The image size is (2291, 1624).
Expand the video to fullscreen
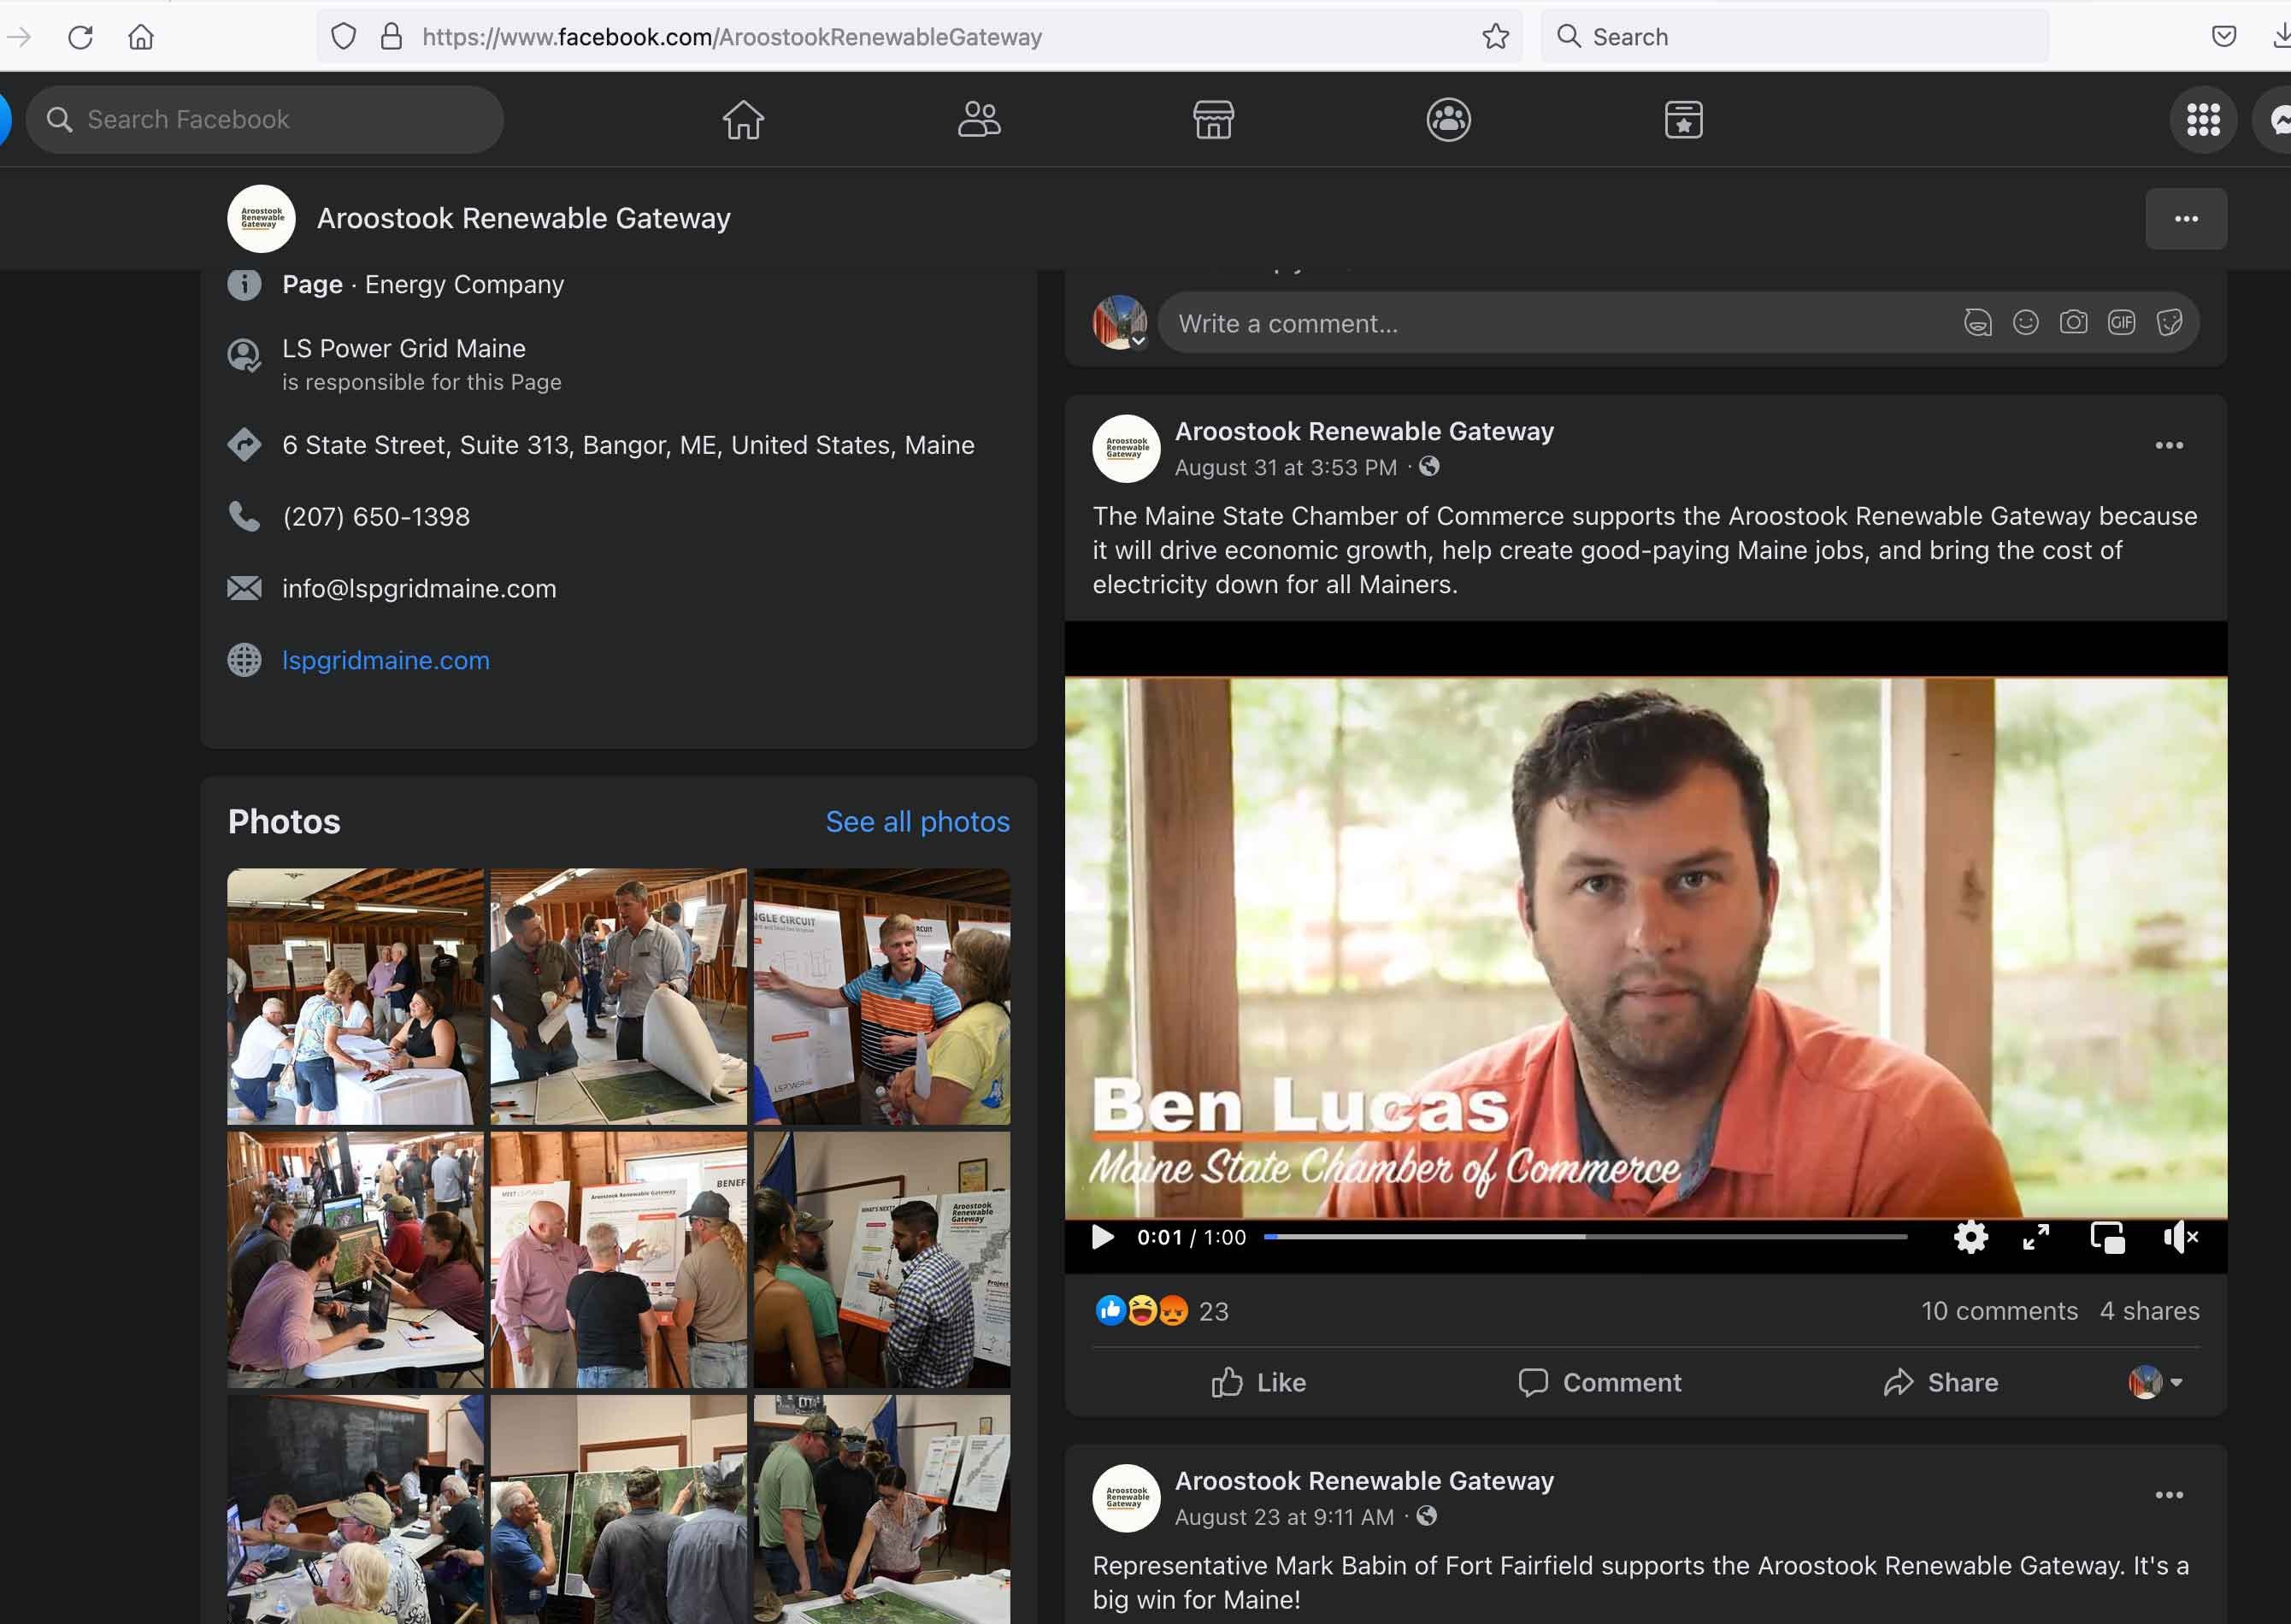pyautogui.click(x=2036, y=1237)
